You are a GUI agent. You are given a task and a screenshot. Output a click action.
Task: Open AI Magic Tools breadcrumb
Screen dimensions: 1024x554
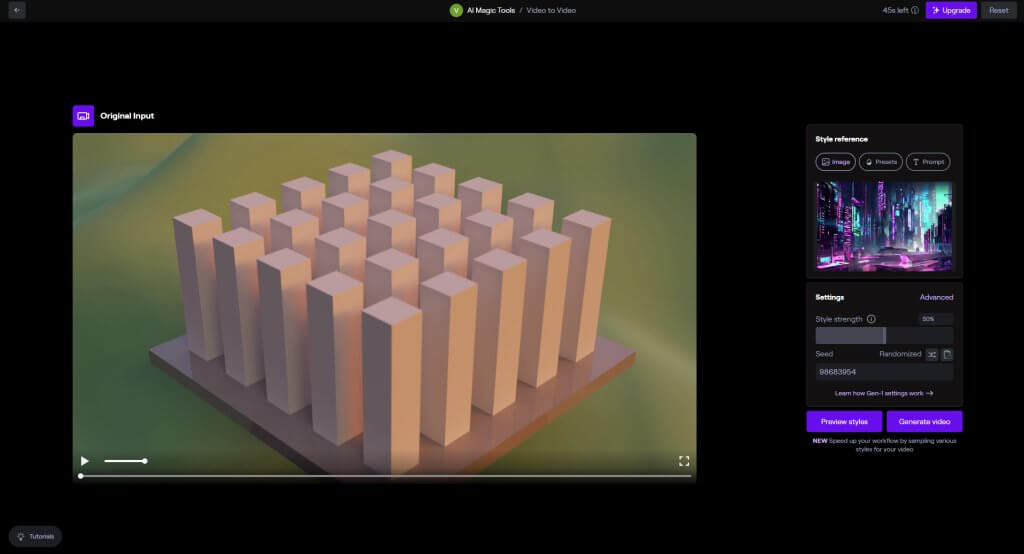[490, 10]
